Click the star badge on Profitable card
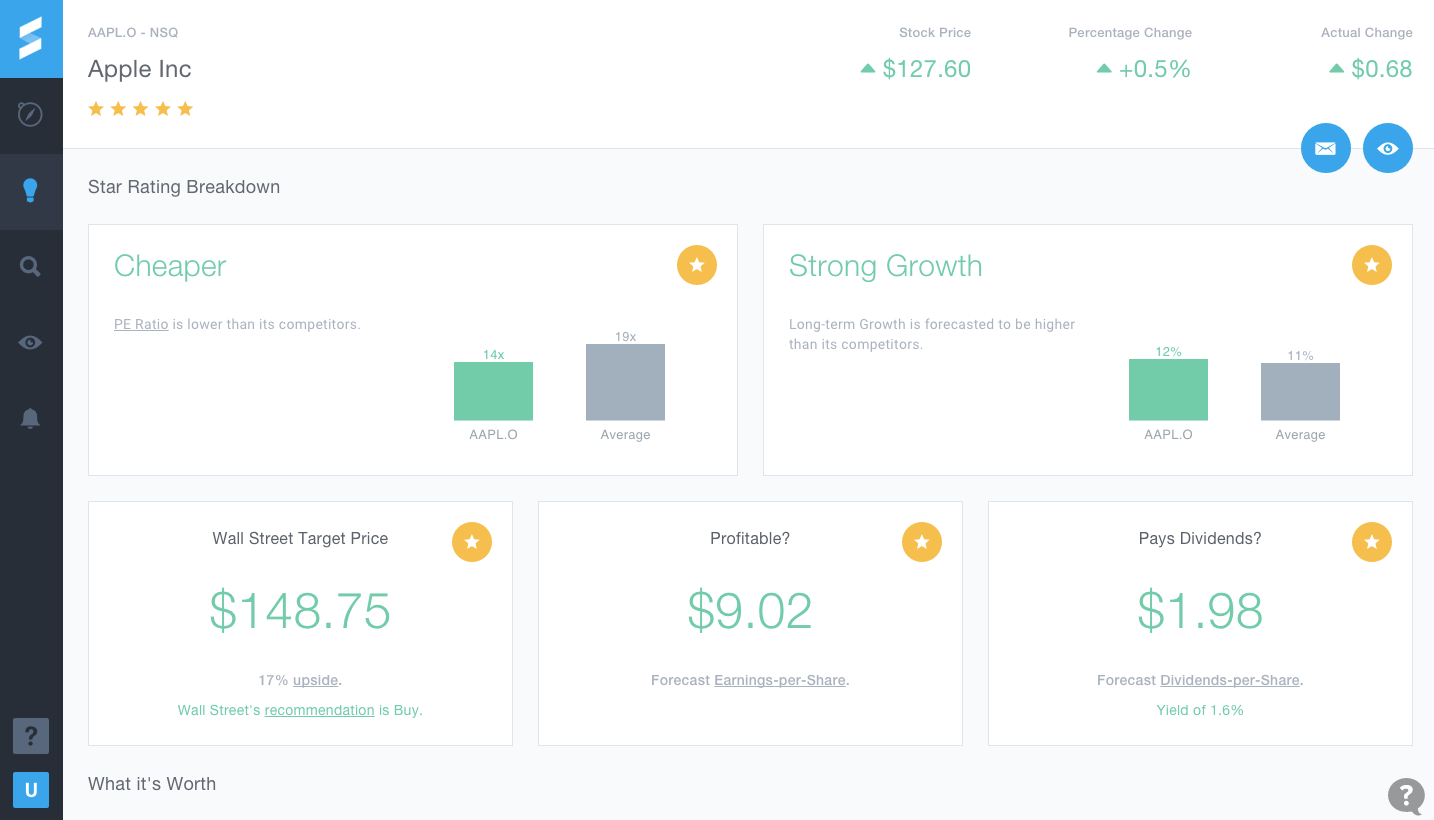 (922, 542)
